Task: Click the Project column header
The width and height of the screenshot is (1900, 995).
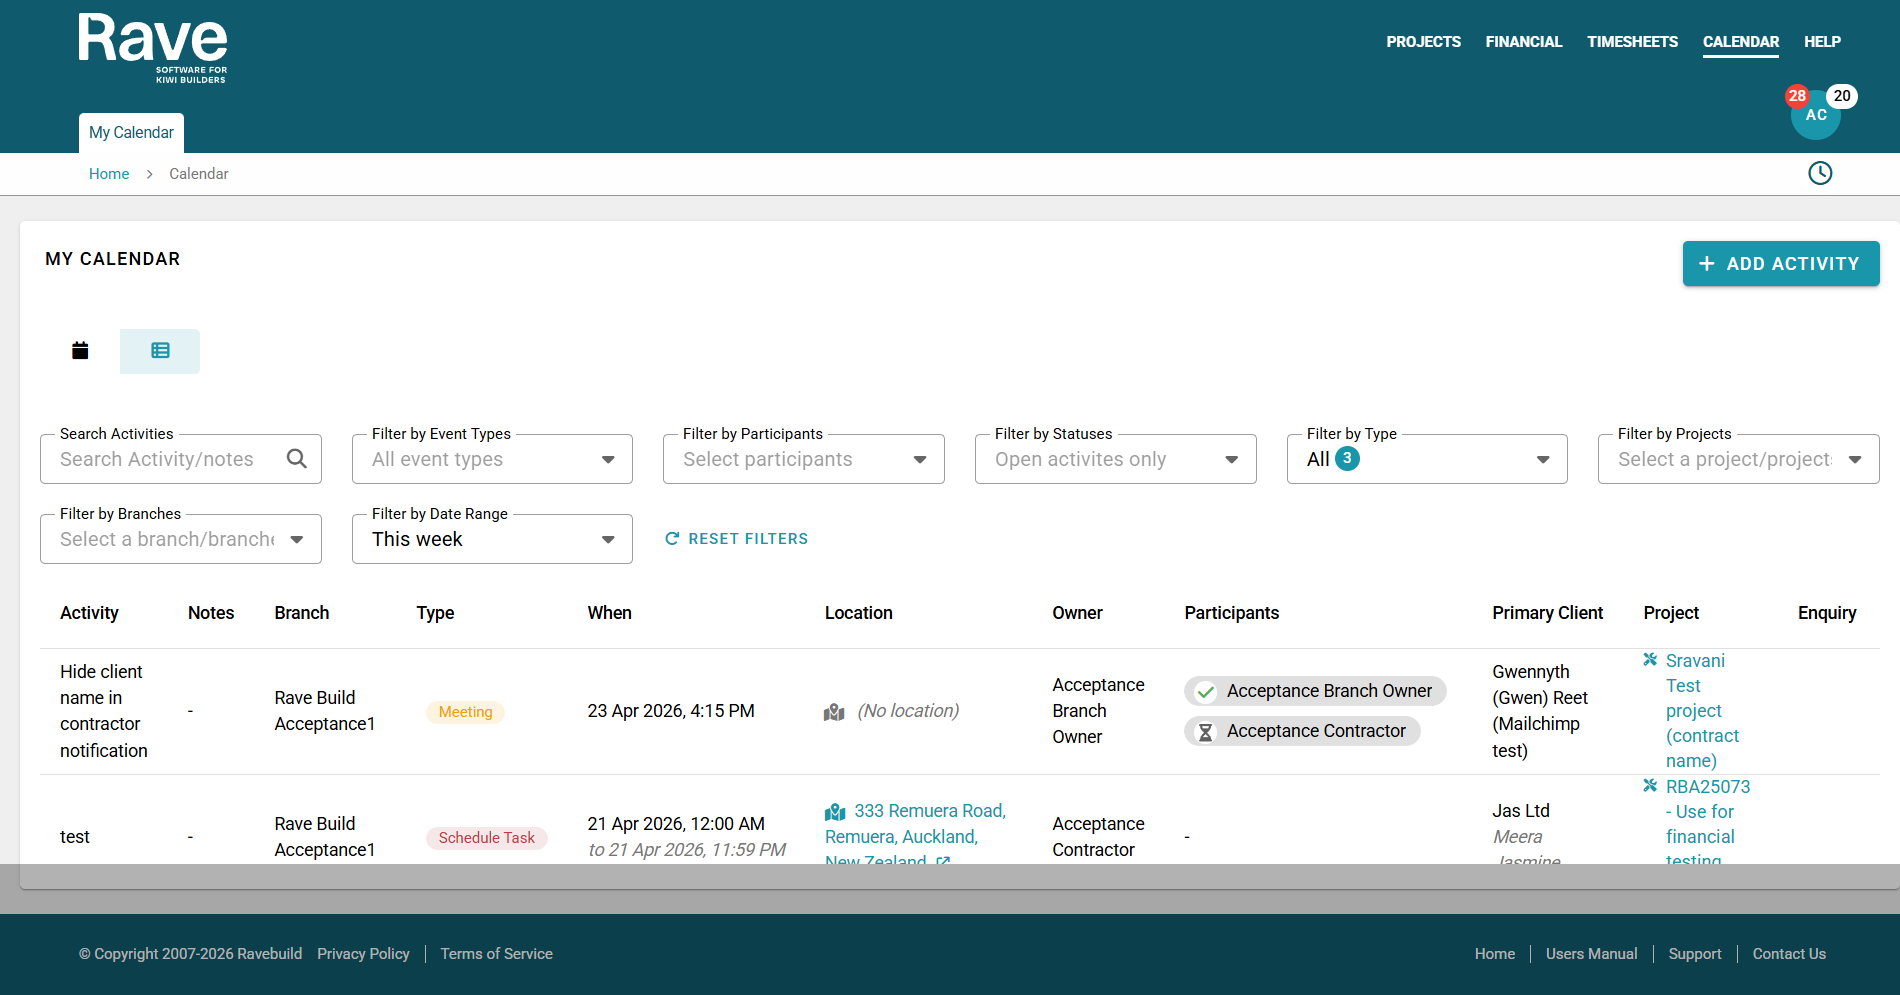Action: tap(1671, 613)
